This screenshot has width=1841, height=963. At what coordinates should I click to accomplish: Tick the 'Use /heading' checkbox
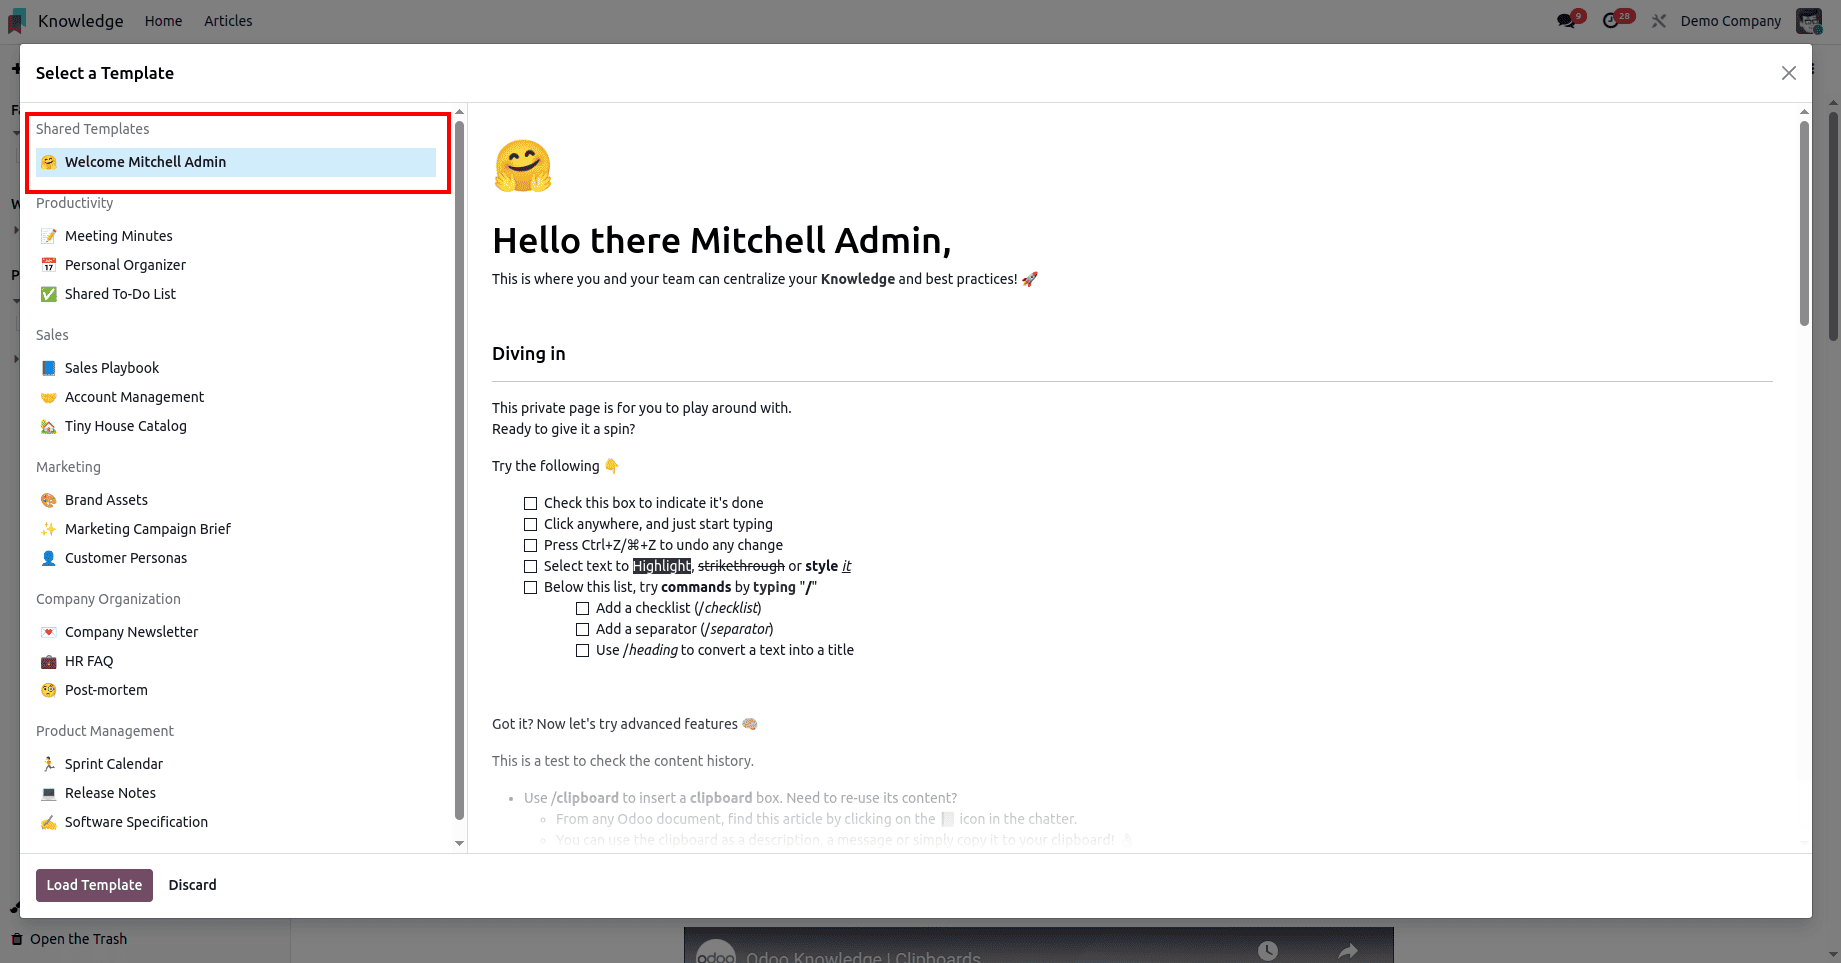[582, 650]
